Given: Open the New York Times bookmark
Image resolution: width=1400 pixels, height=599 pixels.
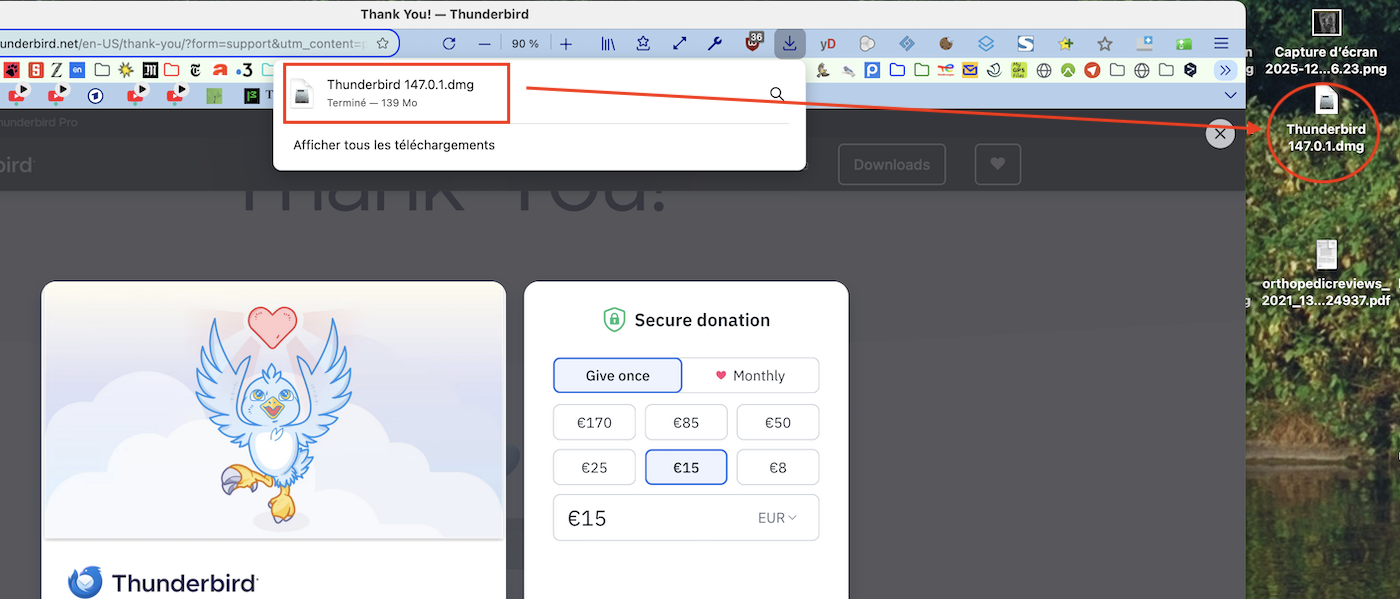Looking at the screenshot, I should point(195,70).
